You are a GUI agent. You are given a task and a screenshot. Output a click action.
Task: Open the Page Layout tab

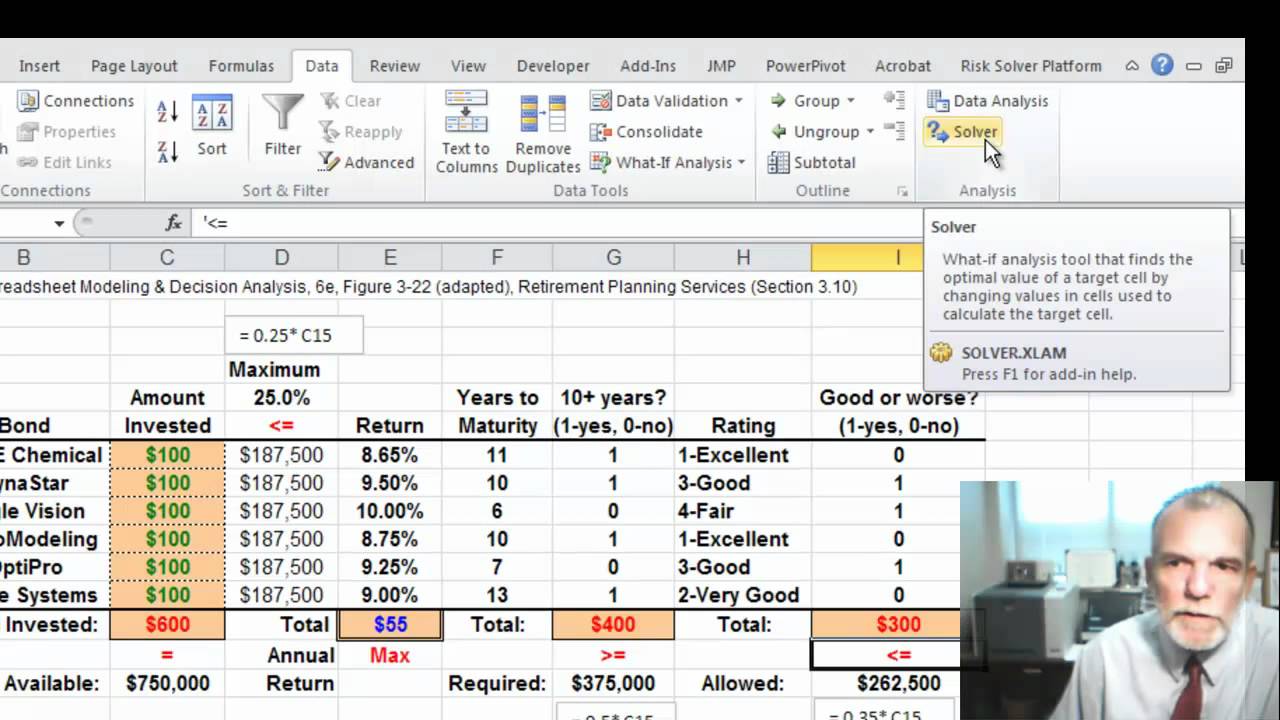pos(134,65)
